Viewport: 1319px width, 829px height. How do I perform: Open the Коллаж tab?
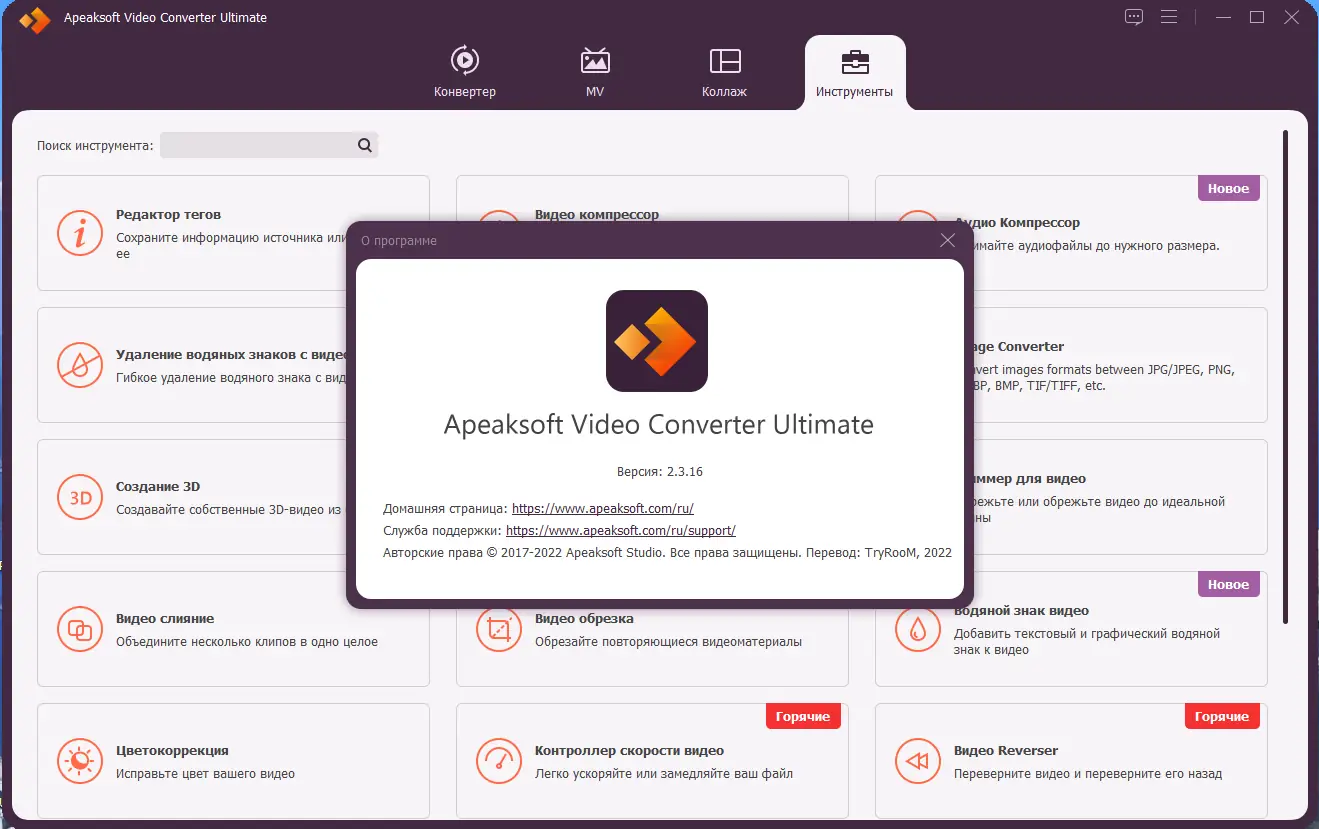pos(724,70)
